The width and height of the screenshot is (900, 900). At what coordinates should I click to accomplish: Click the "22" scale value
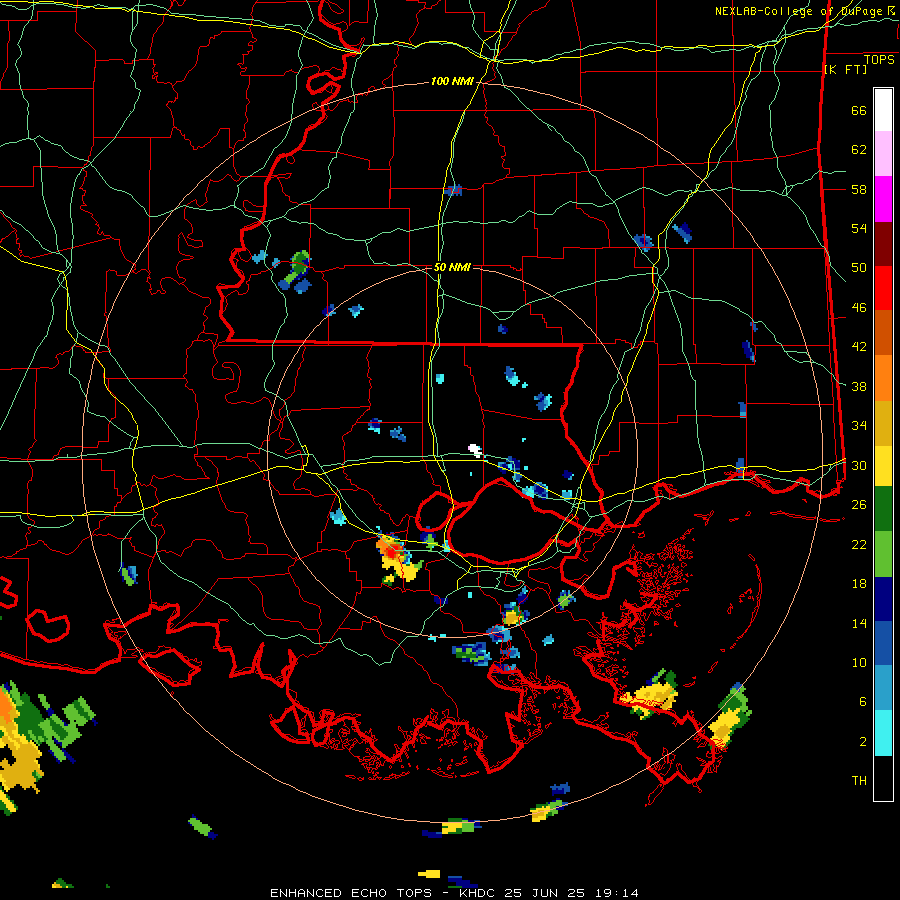point(859,544)
